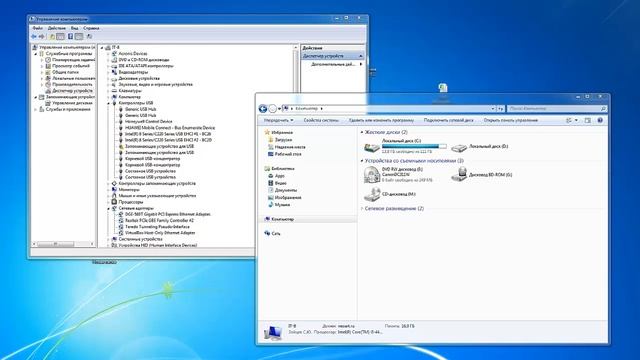The height and width of the screenshot is (360, 640).
Task: Open the Музыка library in sidebar
Action: (279, 205)
